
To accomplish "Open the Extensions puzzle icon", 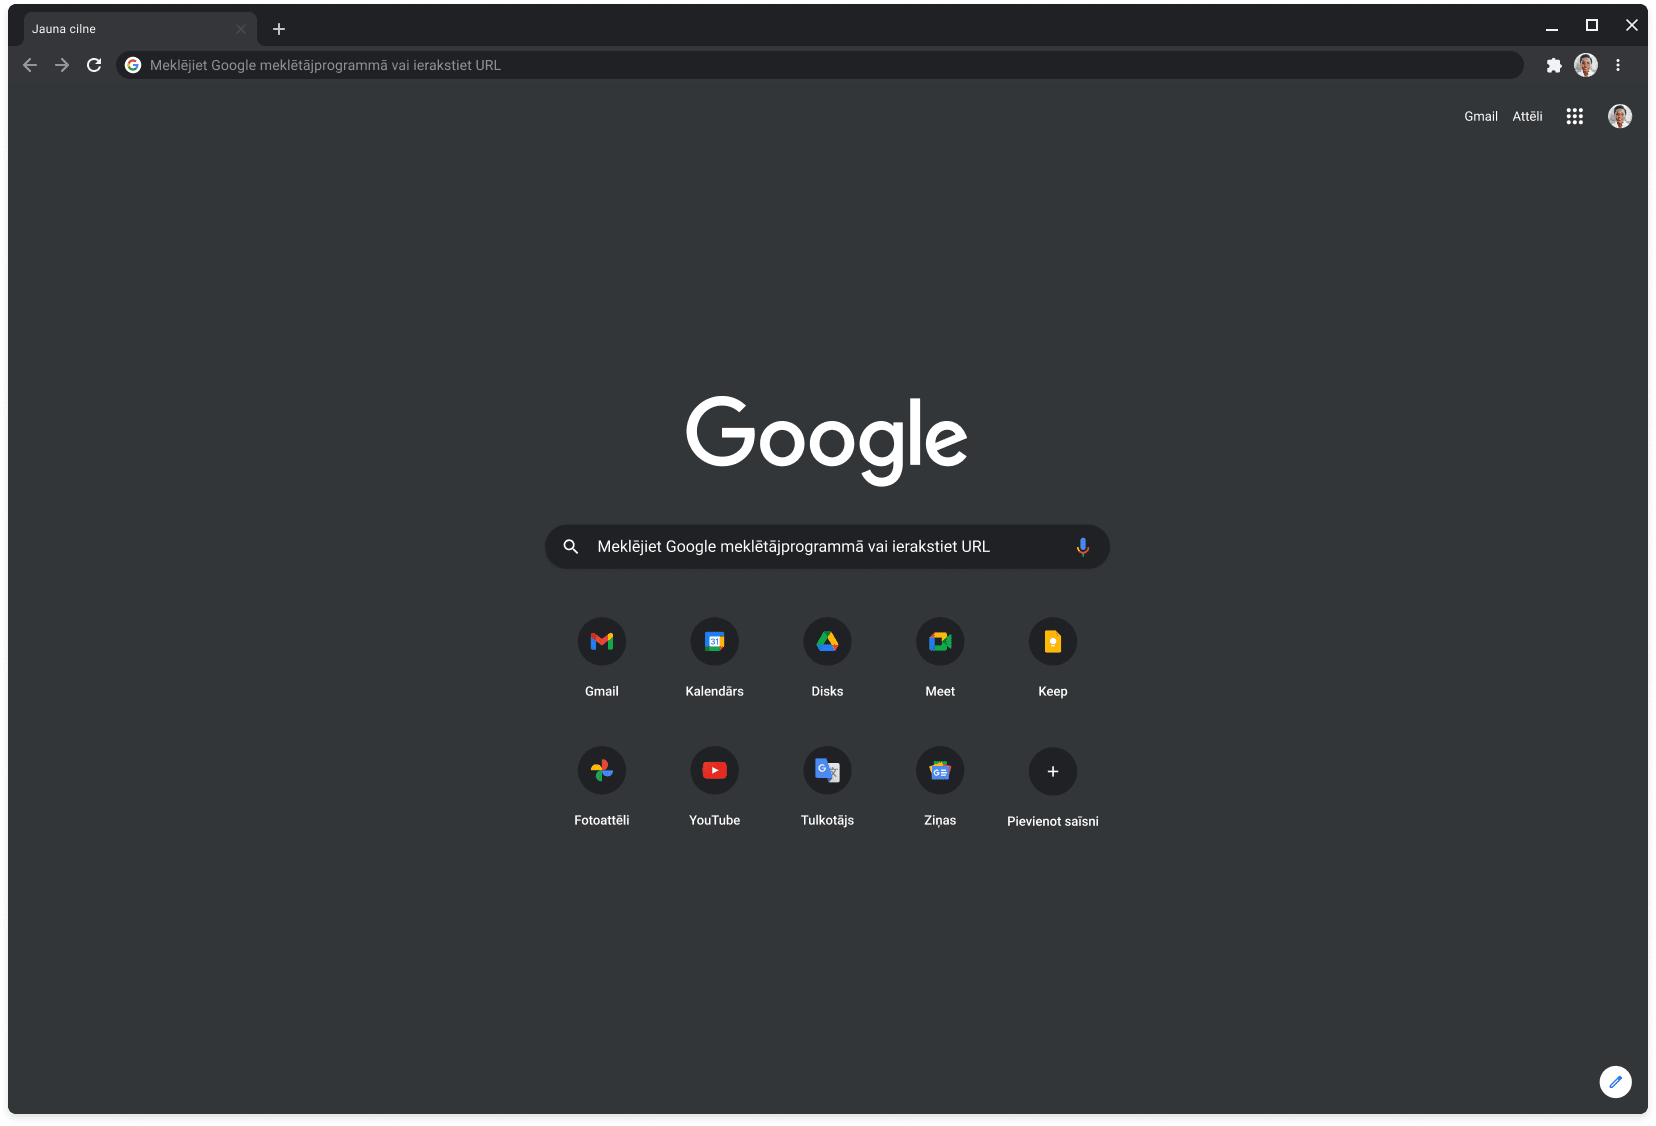I will [1553, 65].
